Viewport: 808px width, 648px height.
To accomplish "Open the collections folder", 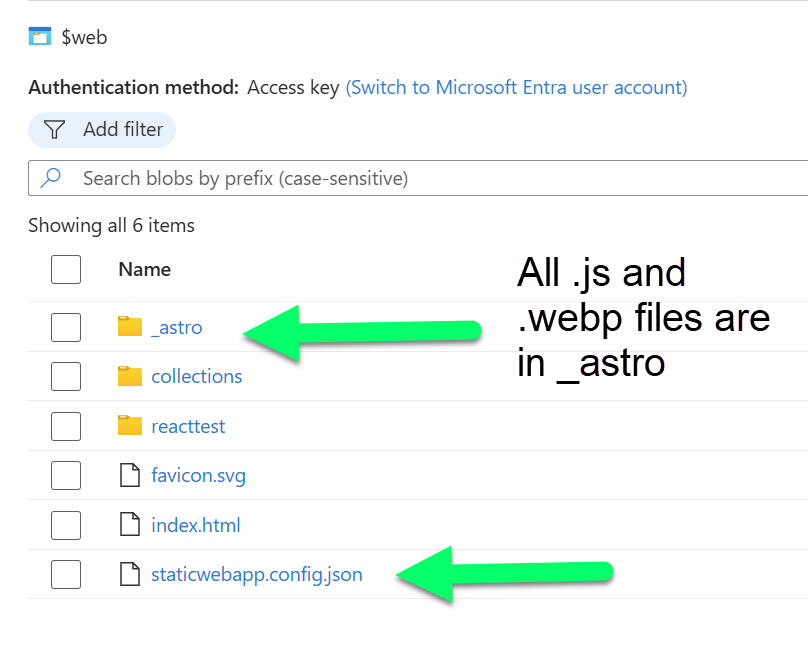I will tap(196, 376).
